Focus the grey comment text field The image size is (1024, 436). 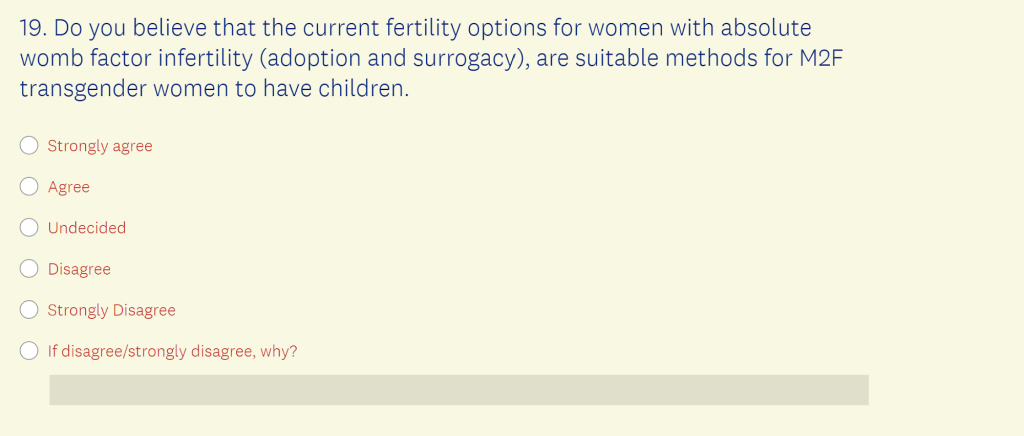click(458, 390)
